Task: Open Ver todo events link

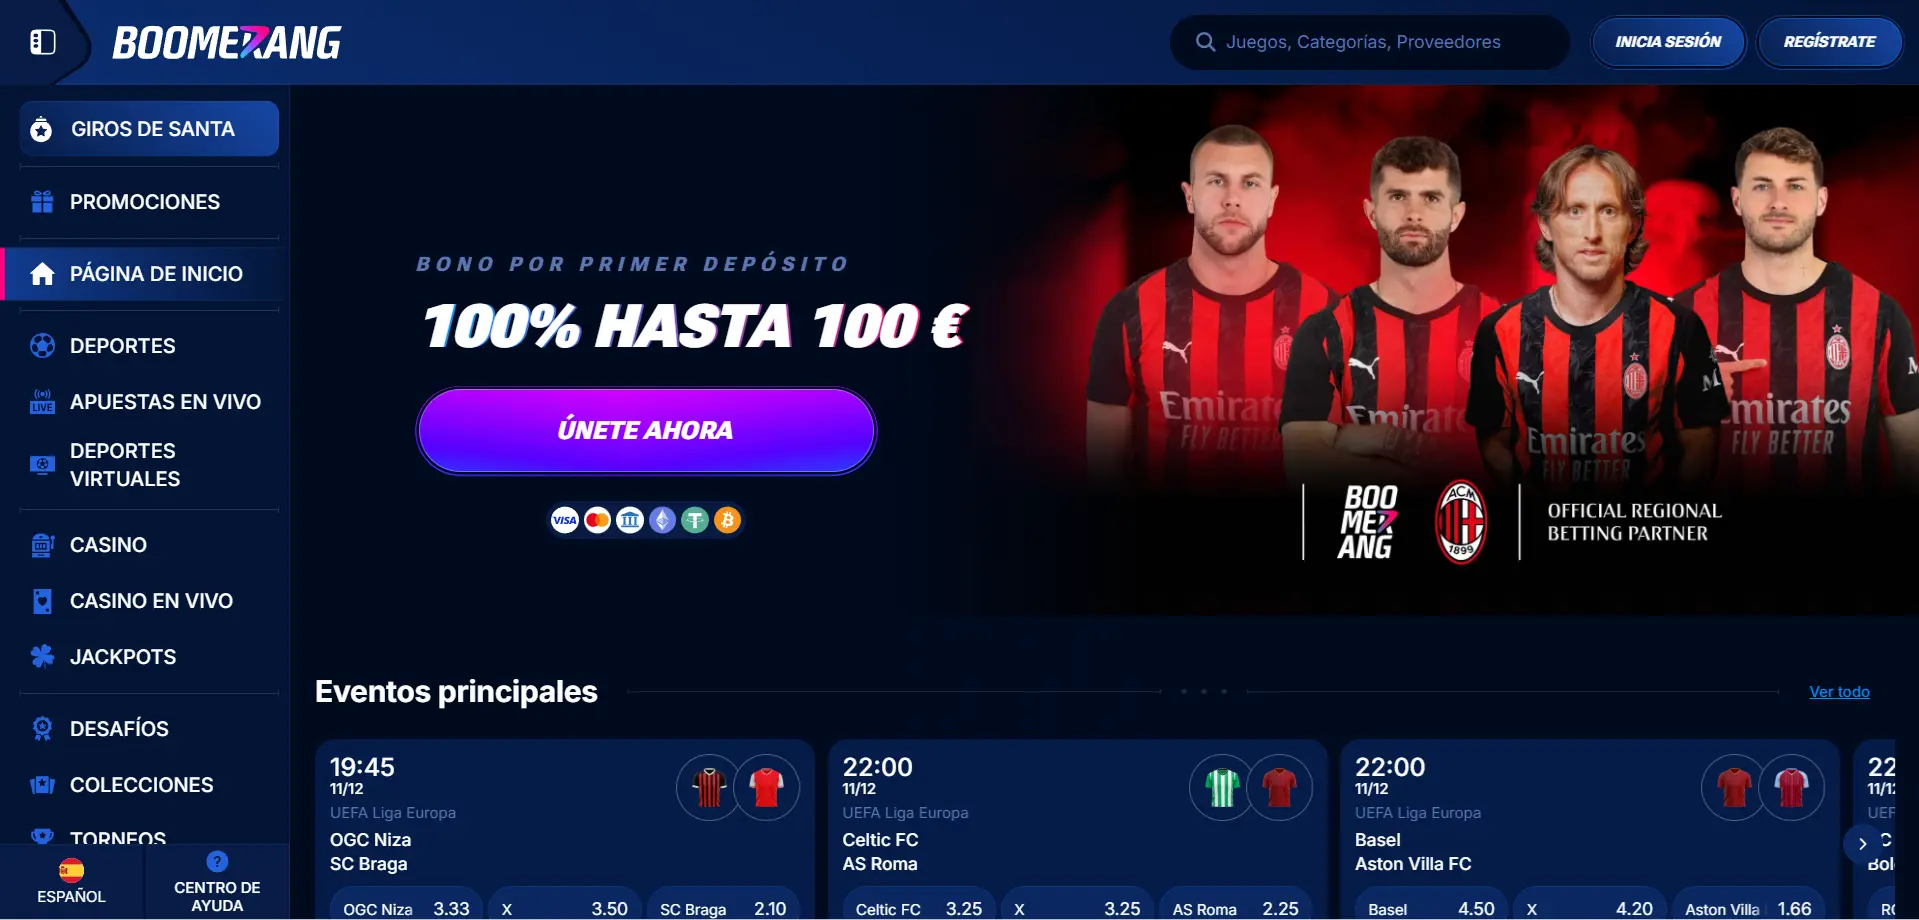Action: click(1839, 692)
